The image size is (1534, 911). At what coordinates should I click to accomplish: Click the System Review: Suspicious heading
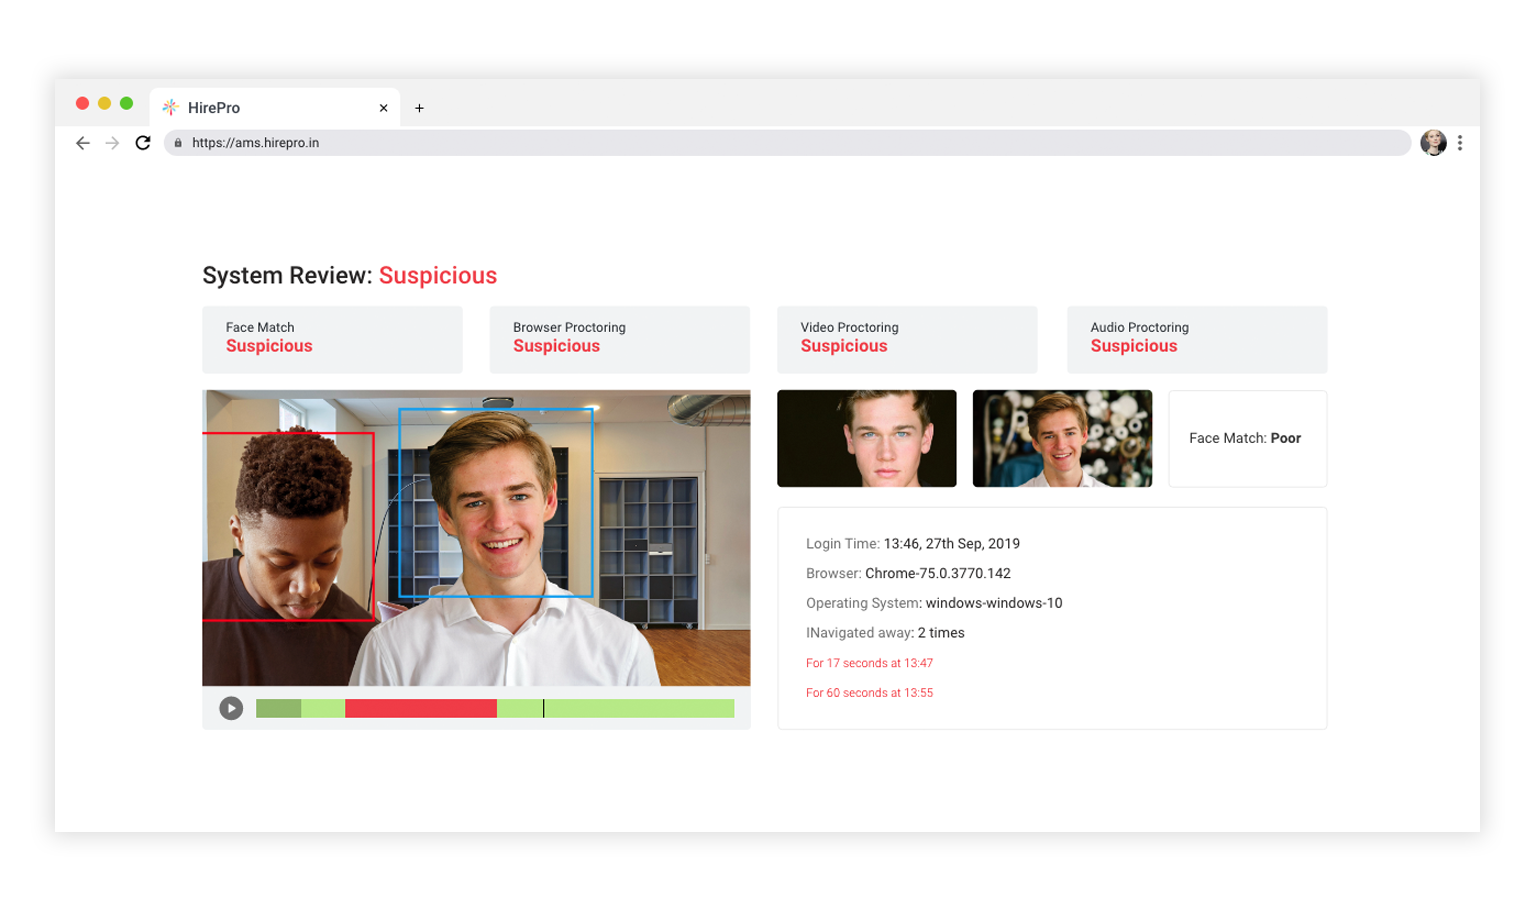tap(349, 275)
